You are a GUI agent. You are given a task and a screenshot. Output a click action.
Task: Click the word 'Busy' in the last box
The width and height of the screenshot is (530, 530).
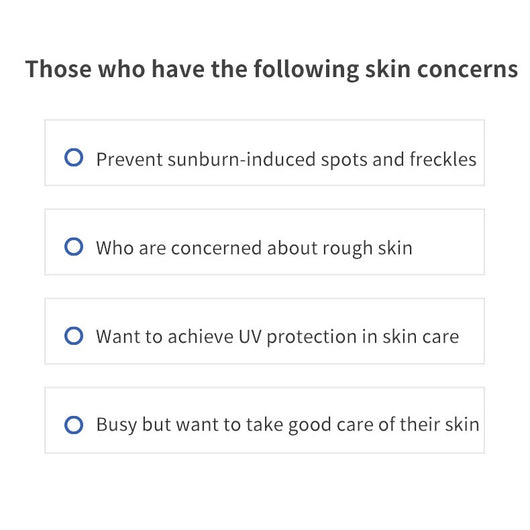(x=116, y=425)
